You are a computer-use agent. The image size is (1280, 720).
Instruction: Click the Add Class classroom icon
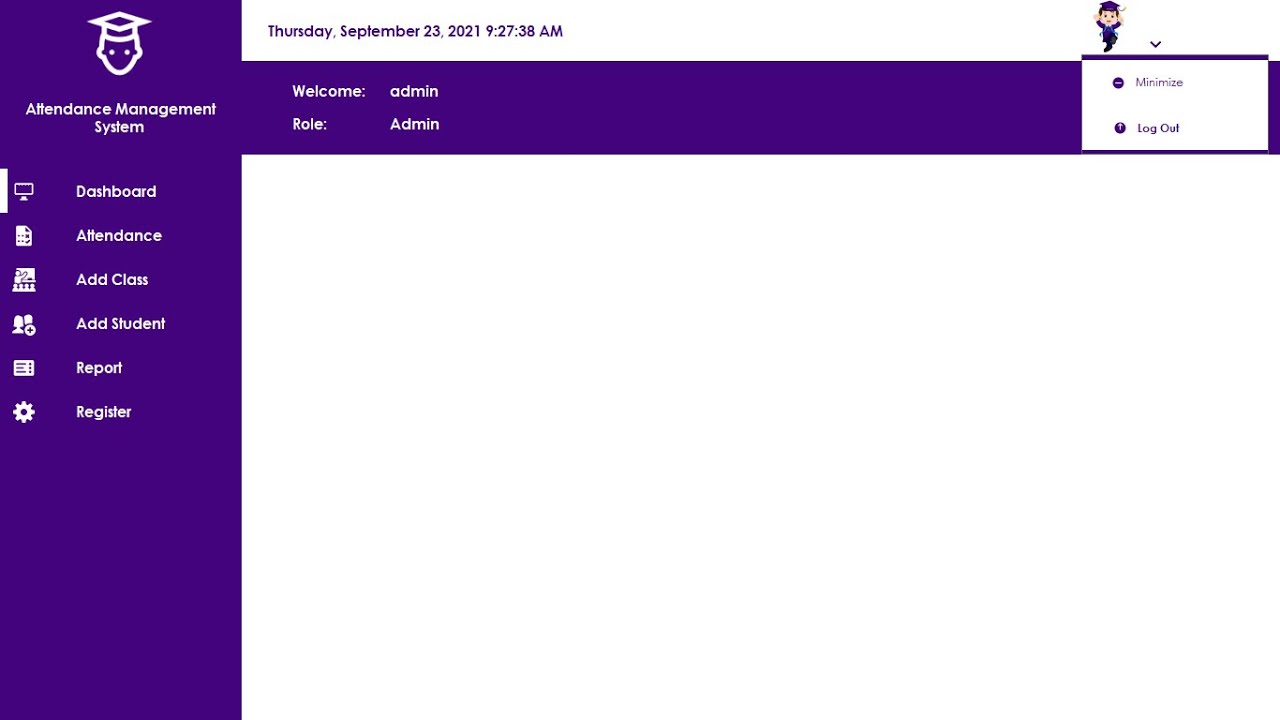24,280
